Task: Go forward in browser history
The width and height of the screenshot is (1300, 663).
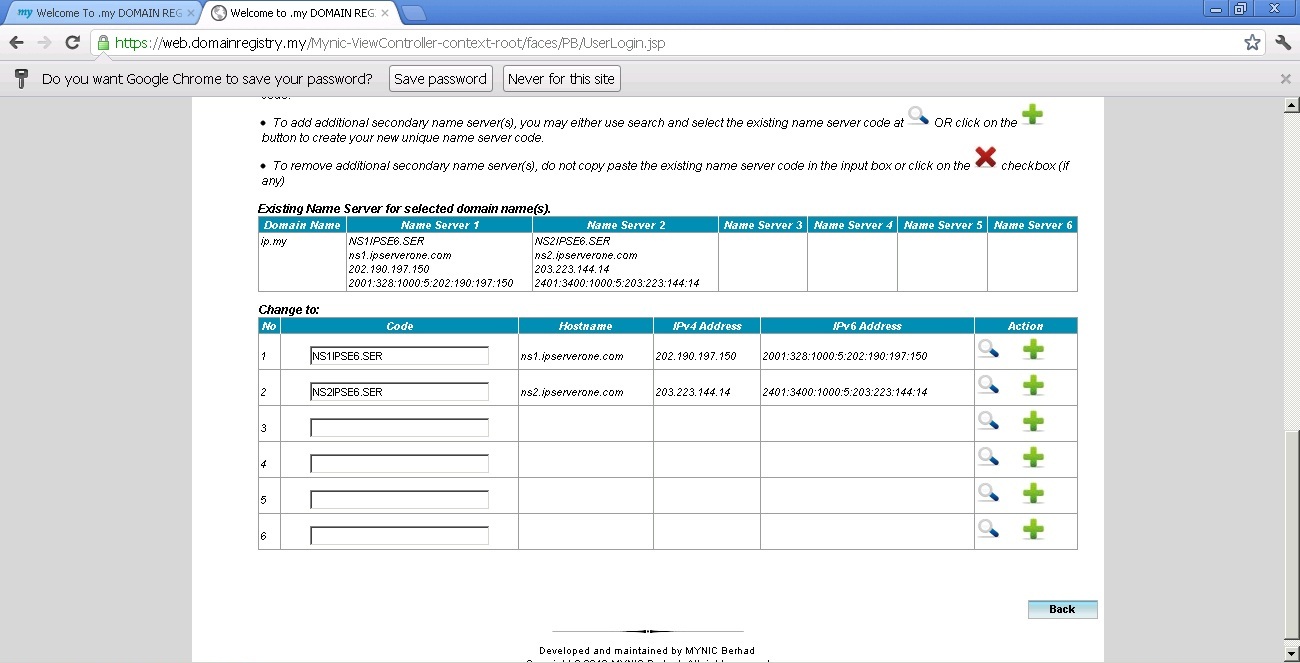Action: [x=44, y=42]
